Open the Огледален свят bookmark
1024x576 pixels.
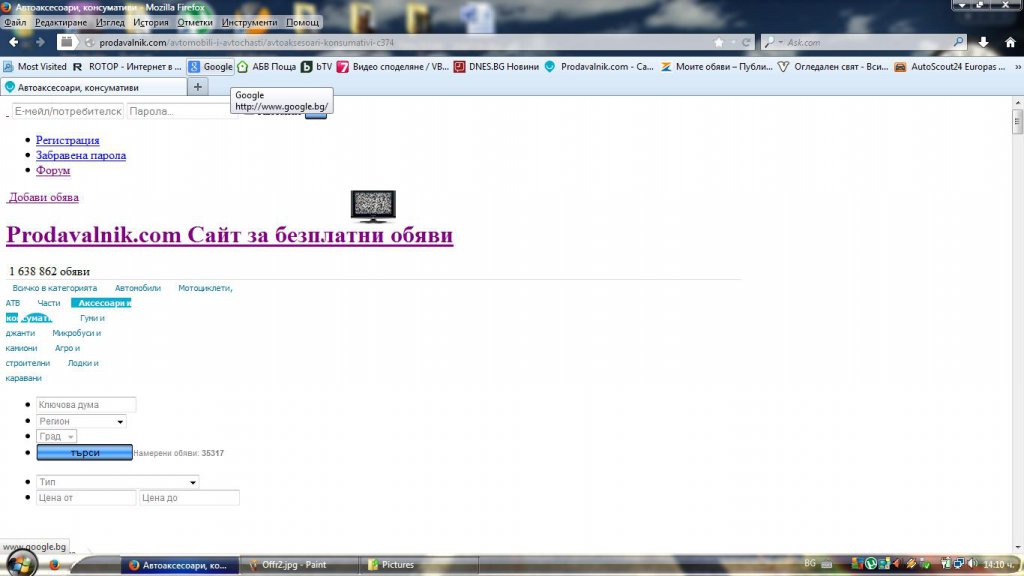(833, 67)
